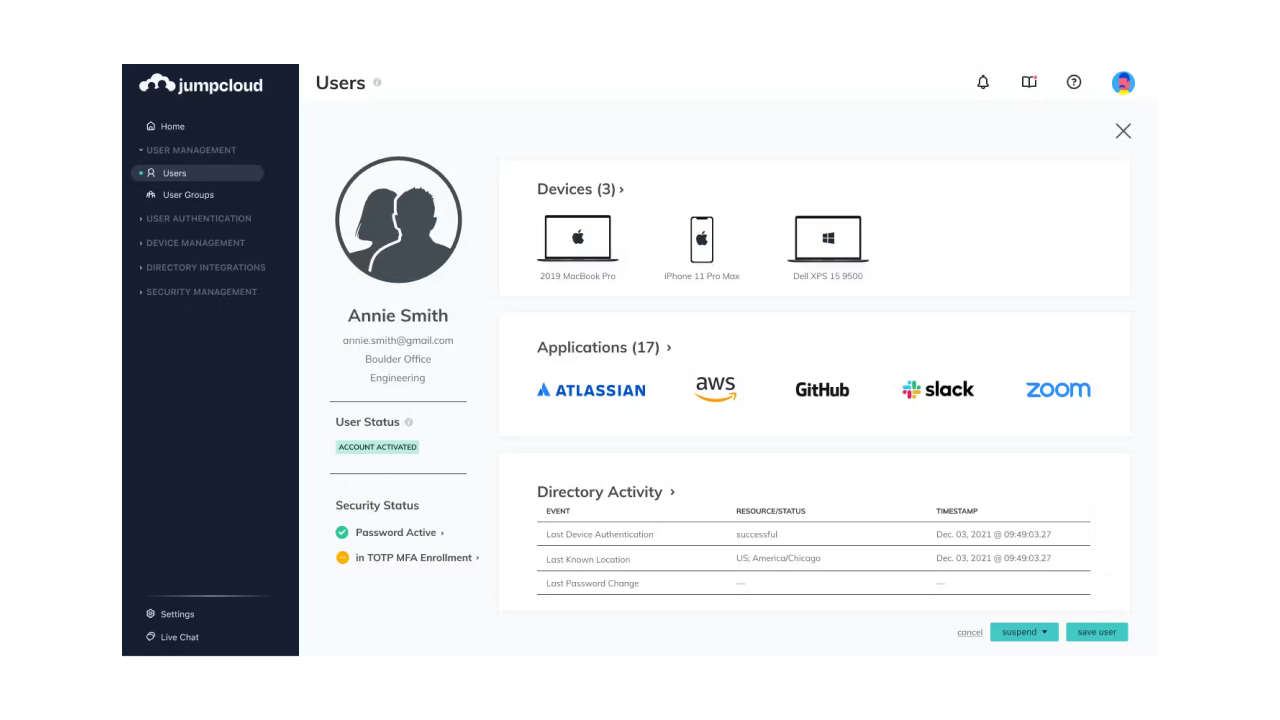The width and height of the screenshot is (1280, 720).
Task: Click the green check beside Password Active
Action: click(342, 533)
